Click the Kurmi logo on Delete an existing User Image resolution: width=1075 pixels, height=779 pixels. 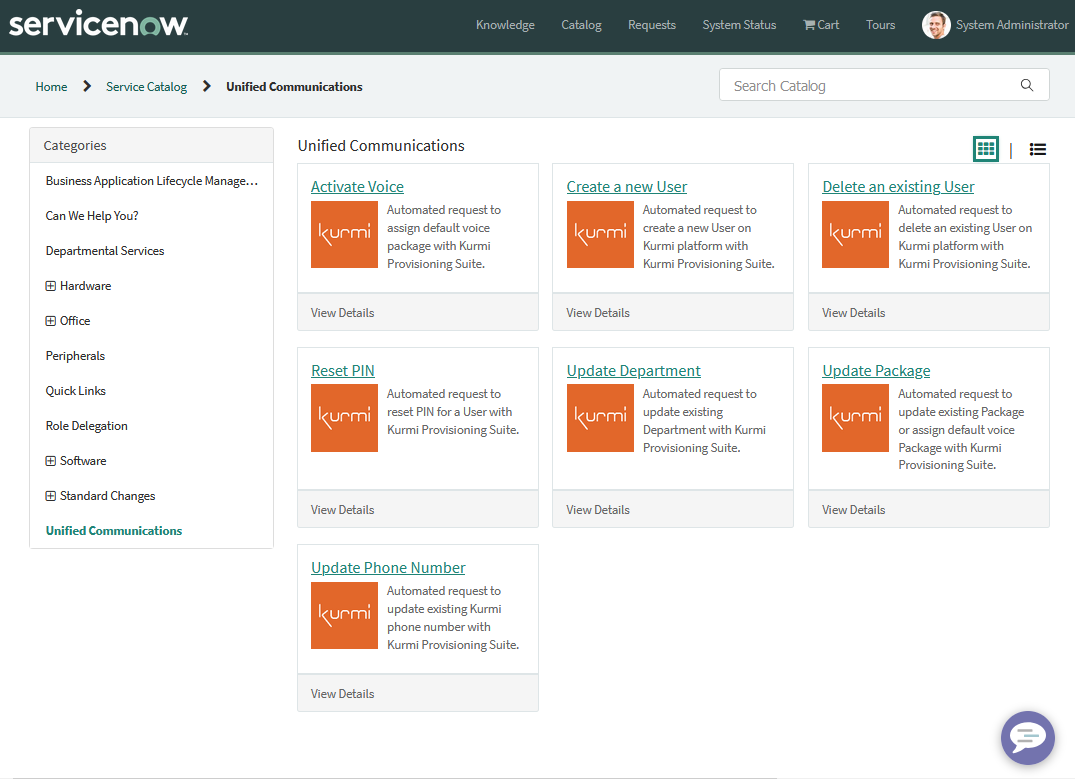click(x=855, y=235)
